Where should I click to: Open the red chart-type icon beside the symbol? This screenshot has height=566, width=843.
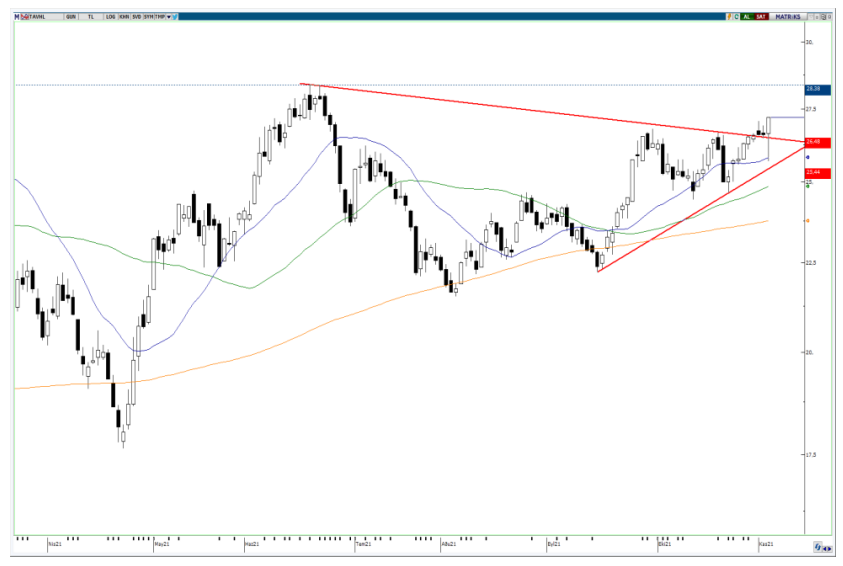25,17
